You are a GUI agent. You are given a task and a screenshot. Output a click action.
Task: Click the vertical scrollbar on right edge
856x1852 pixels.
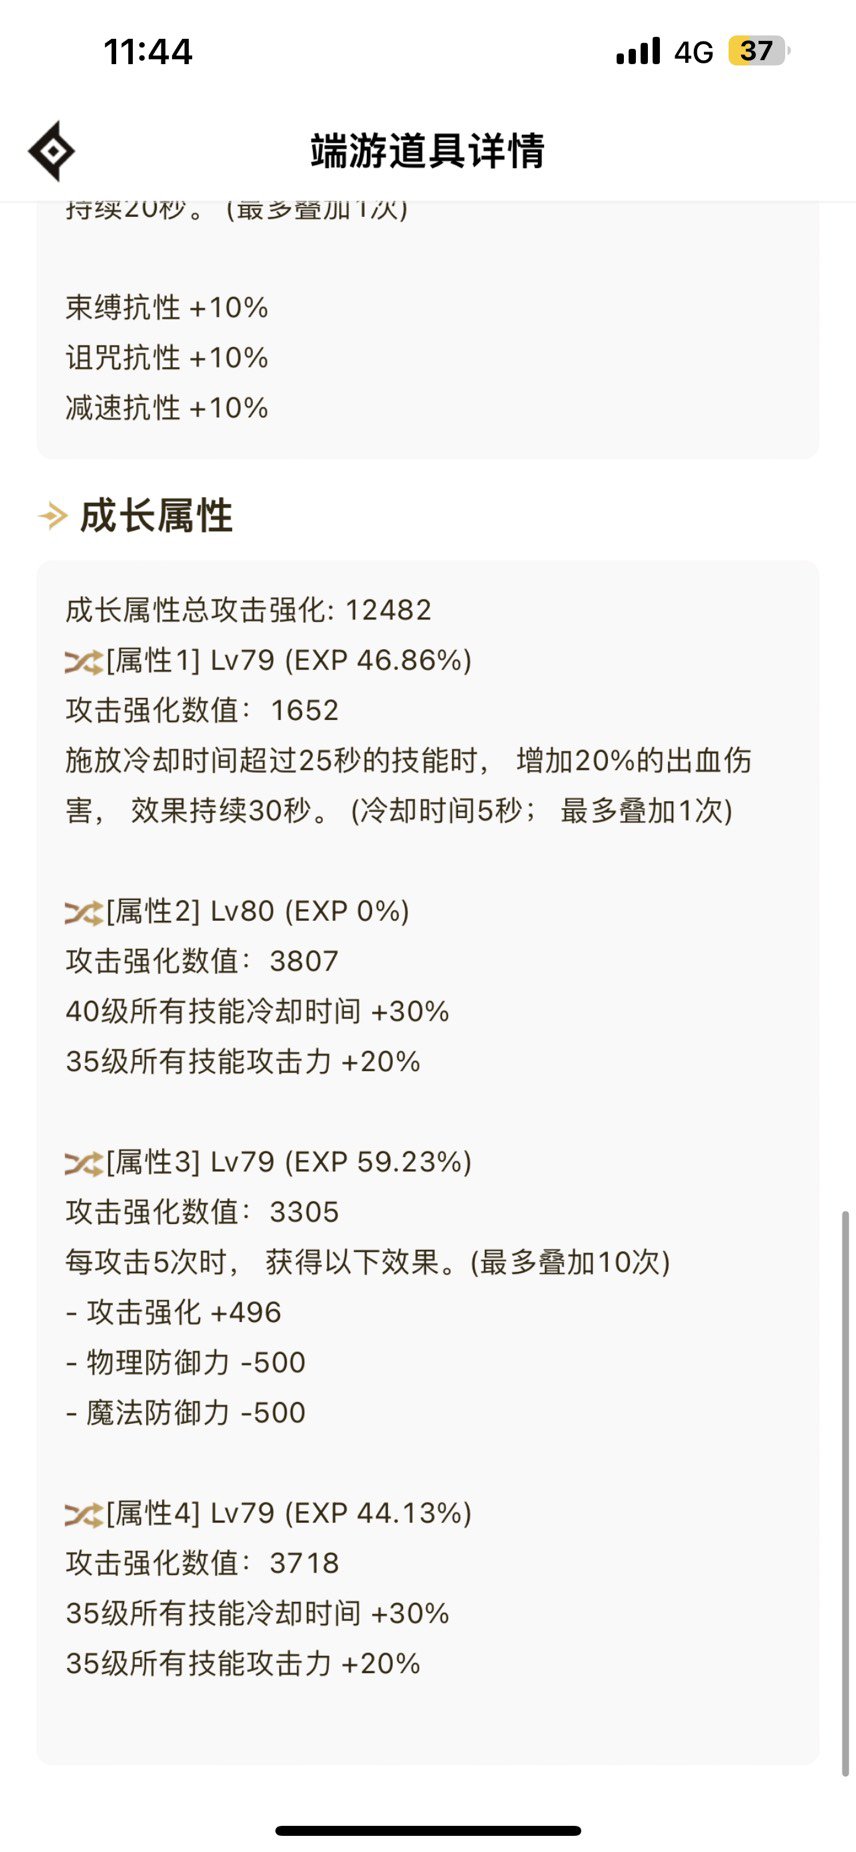point(845,1493)
